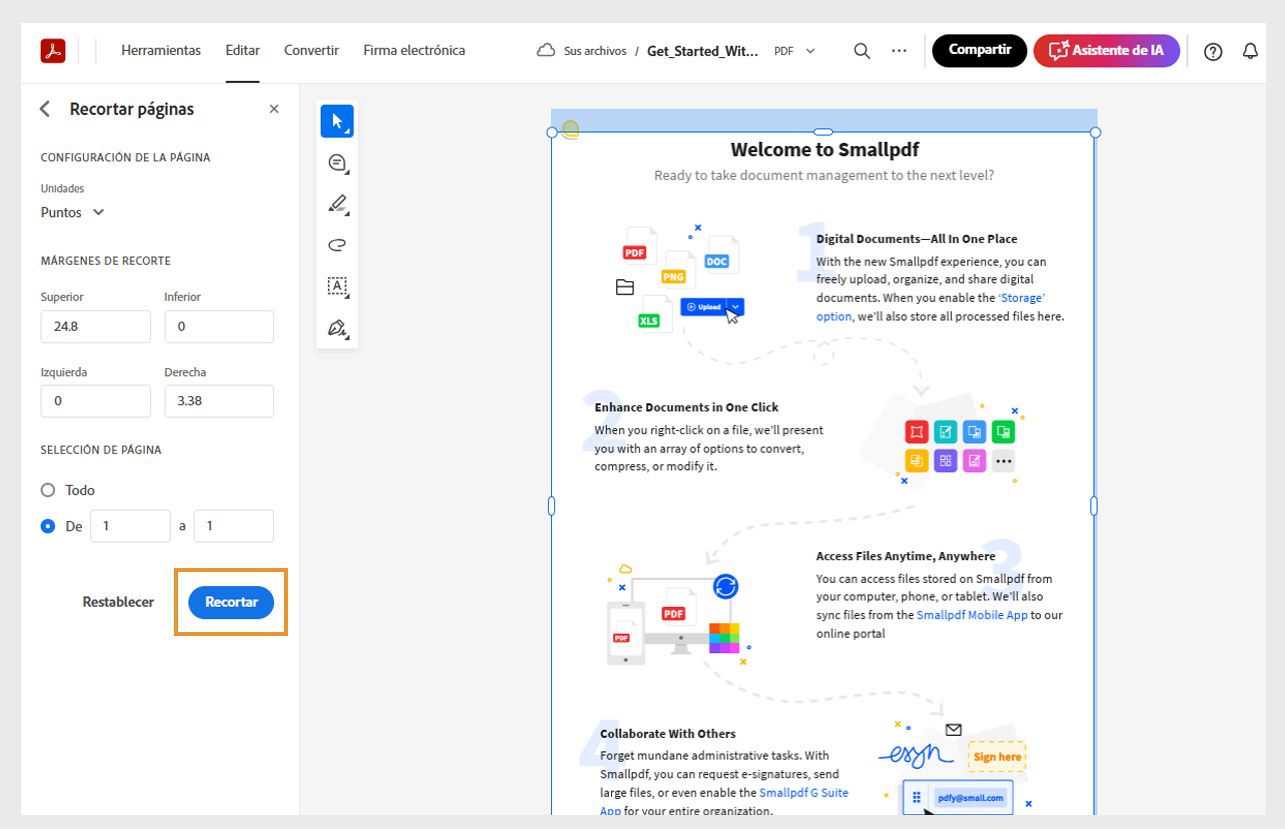
Task: Click the Access Files Anytime, Anywhere heading
Action: pos(906,556)
